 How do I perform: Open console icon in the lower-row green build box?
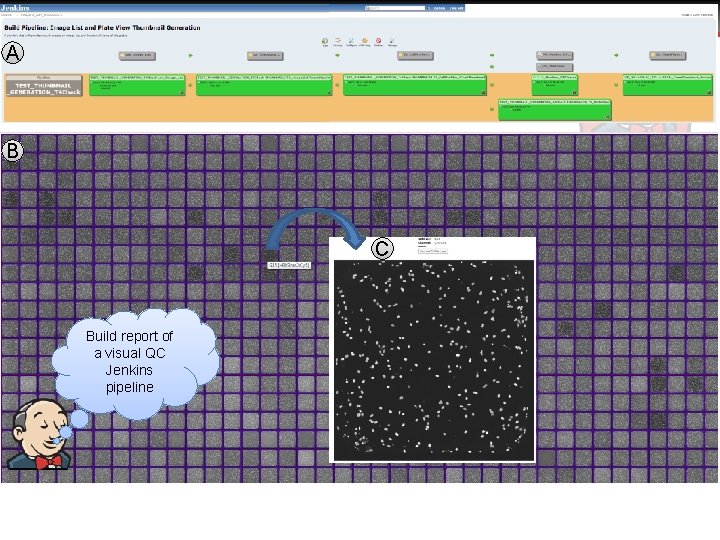(608, 117)
